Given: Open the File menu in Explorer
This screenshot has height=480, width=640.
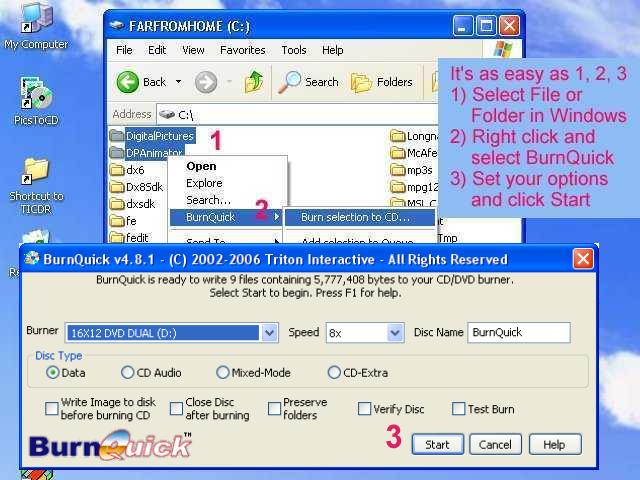Looking at the screenshot, I should [x=124, y=50].
